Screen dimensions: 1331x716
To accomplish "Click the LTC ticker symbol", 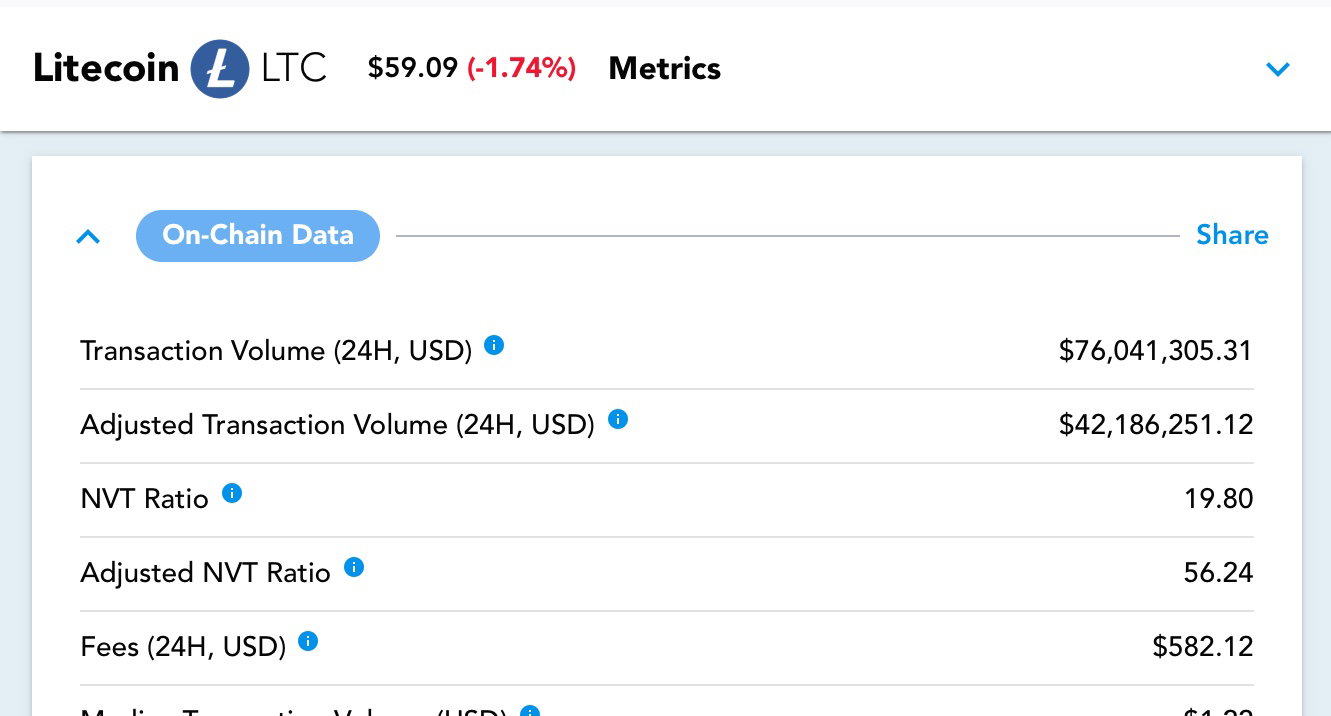I will 294,68.
